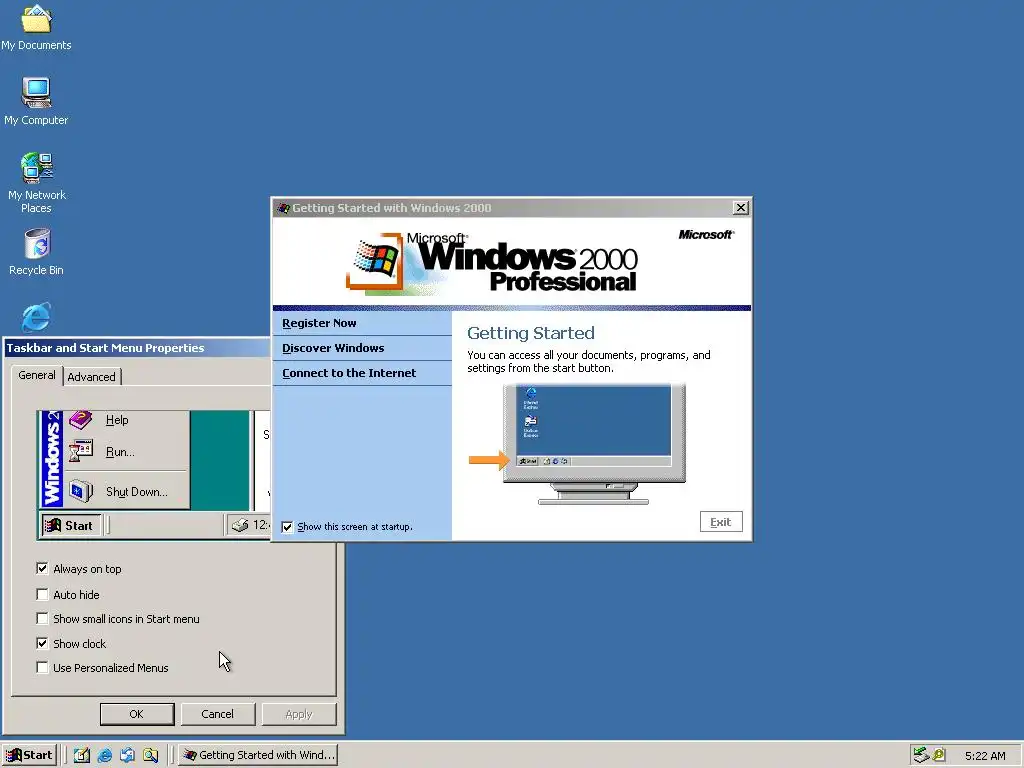The height and width of the screenshot is (768, 1024).
Task: Launch Internet Explorer from the quick launch bar
Action: click(x=104, y=755)
